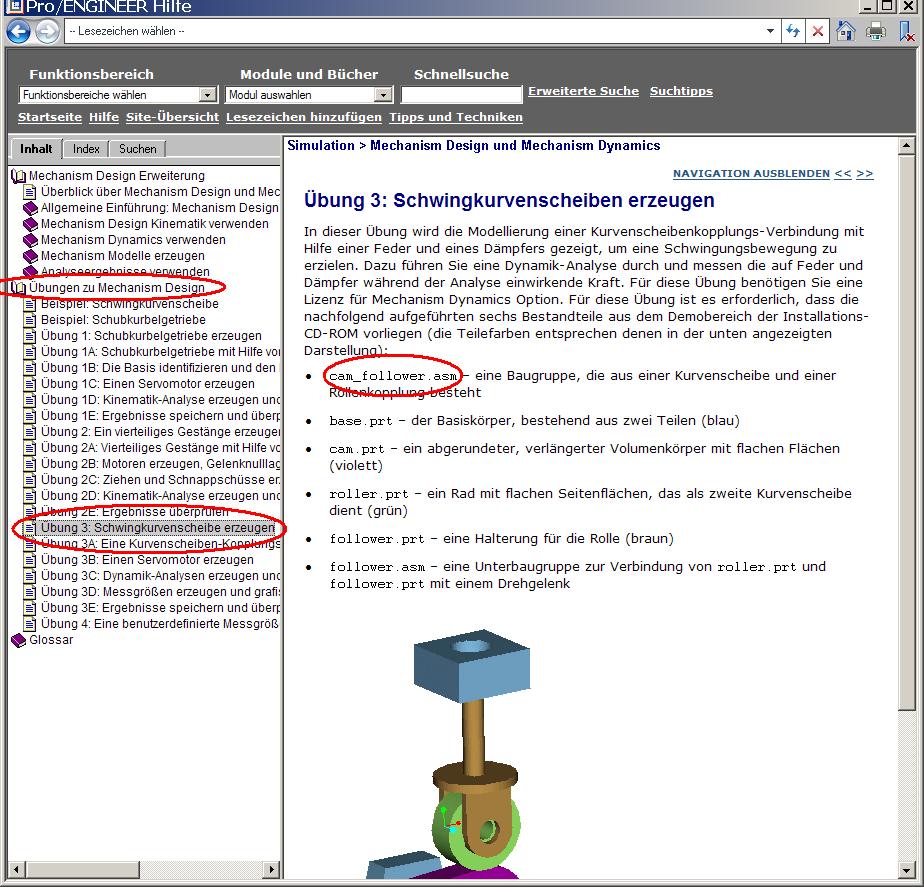This screenshot has height=887, width=924.
Task: Click the Refresh arrows icon
Action: point(793,31)
